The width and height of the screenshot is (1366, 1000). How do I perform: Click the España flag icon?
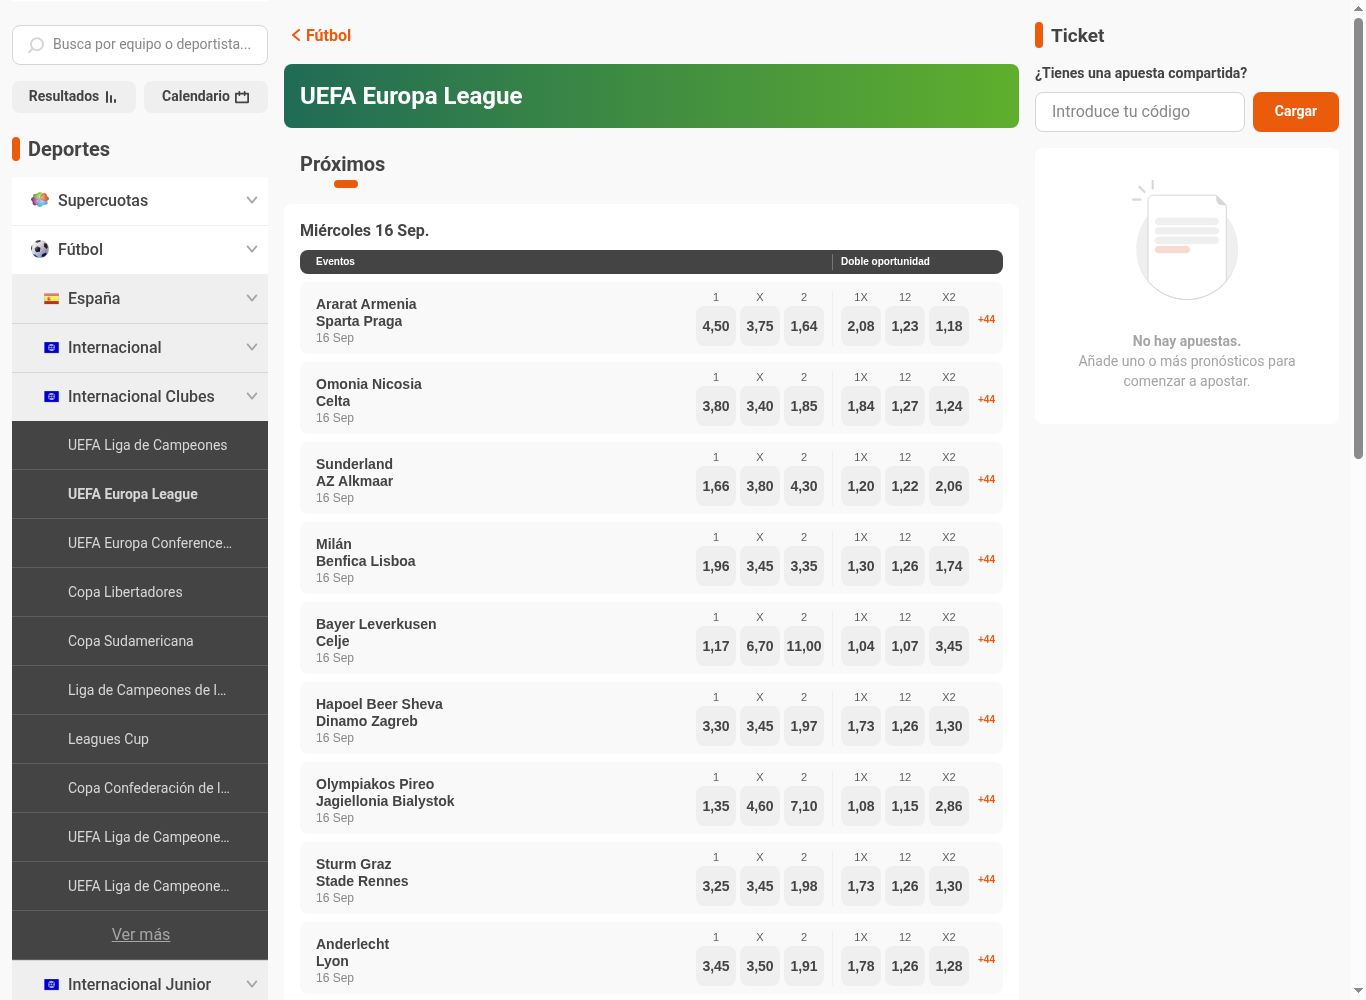coord(51,298)
